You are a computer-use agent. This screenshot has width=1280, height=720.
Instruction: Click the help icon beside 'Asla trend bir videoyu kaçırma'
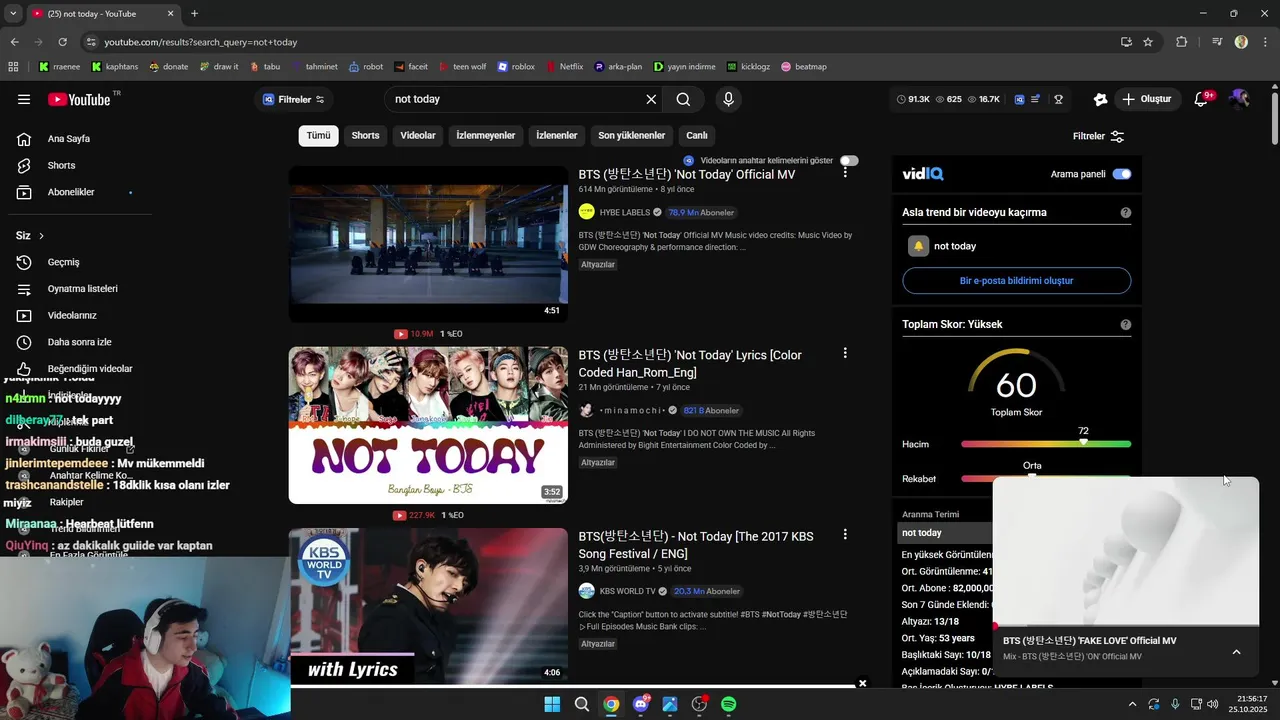1126,213
